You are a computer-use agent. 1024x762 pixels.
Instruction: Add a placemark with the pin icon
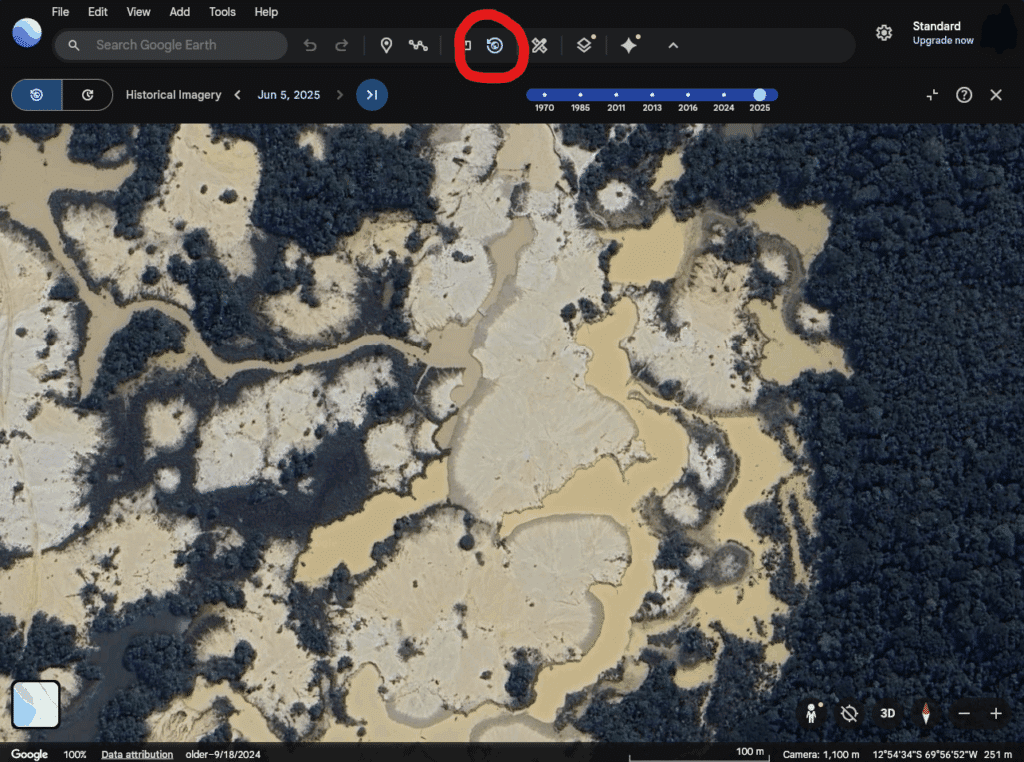[386, 45]
